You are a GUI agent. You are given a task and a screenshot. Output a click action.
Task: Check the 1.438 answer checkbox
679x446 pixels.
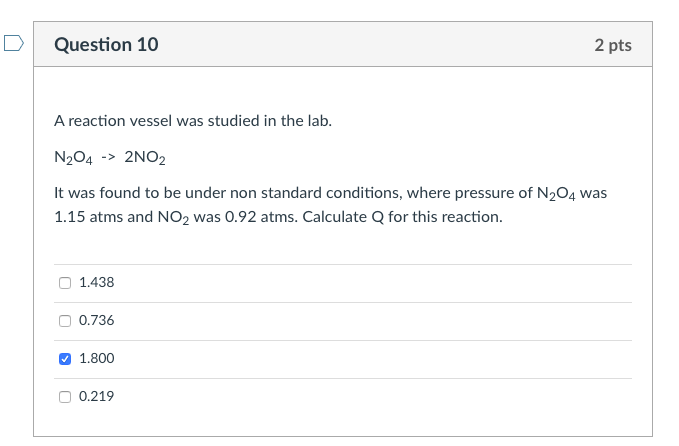(x=65, y=283)
